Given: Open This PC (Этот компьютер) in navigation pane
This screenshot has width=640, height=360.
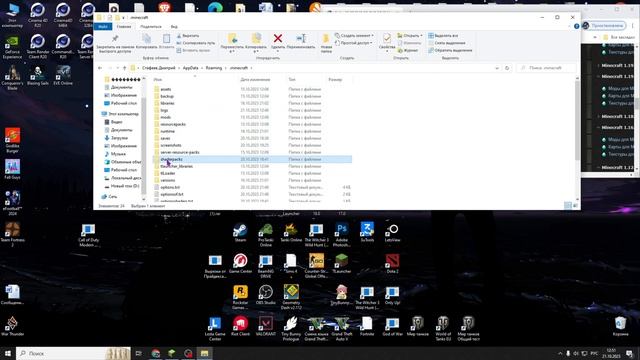Looking at the screenshot, I should [124, 114].
